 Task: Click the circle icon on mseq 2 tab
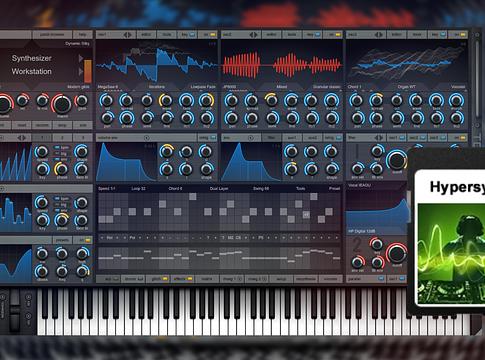pyautogui.click(x=264, y=279)
